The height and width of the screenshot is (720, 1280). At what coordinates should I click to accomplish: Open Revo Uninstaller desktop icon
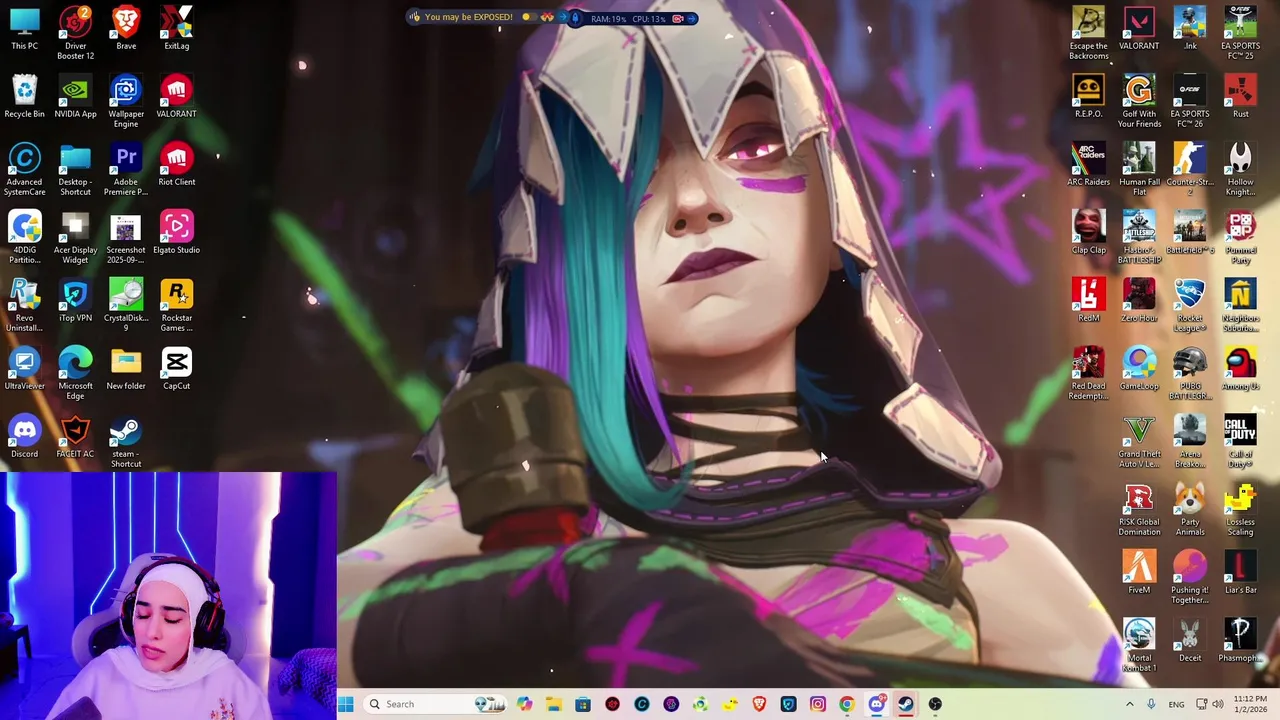(24, 305)
